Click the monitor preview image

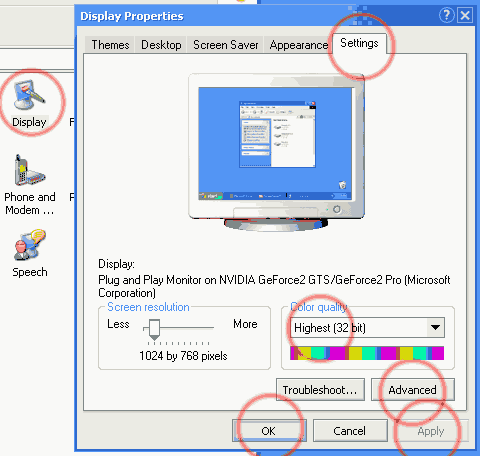click(276, 152)
